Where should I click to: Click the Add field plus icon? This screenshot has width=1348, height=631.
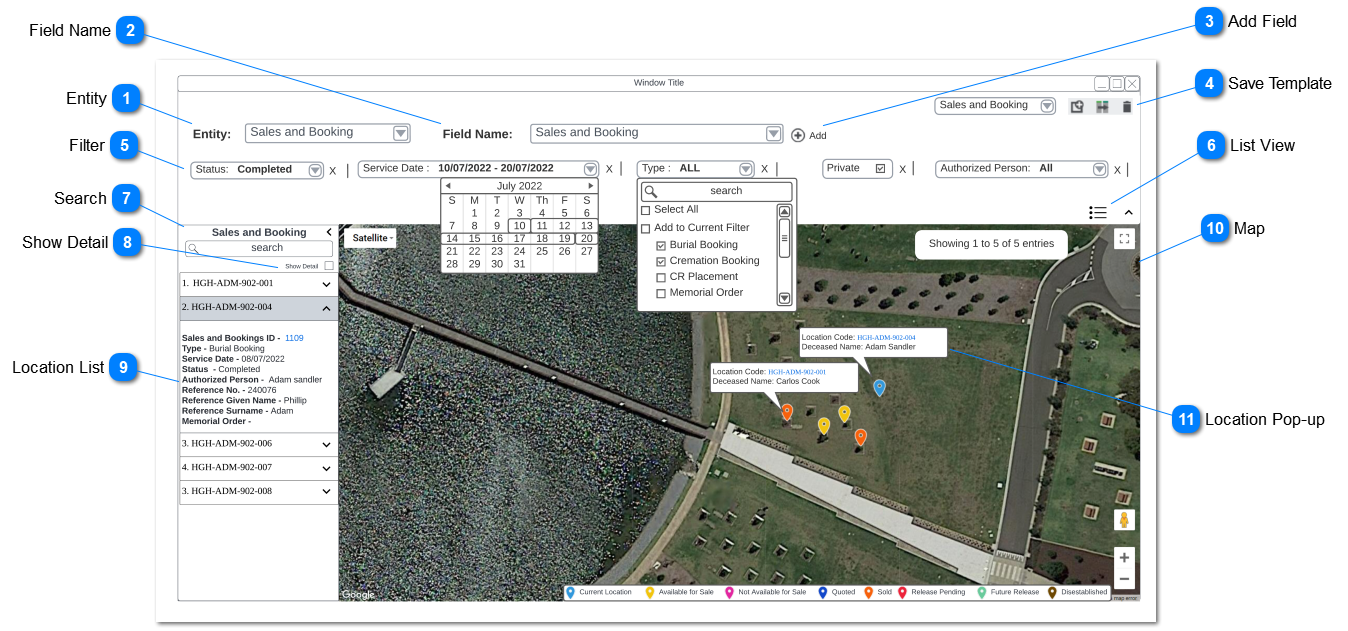(798, 135)
